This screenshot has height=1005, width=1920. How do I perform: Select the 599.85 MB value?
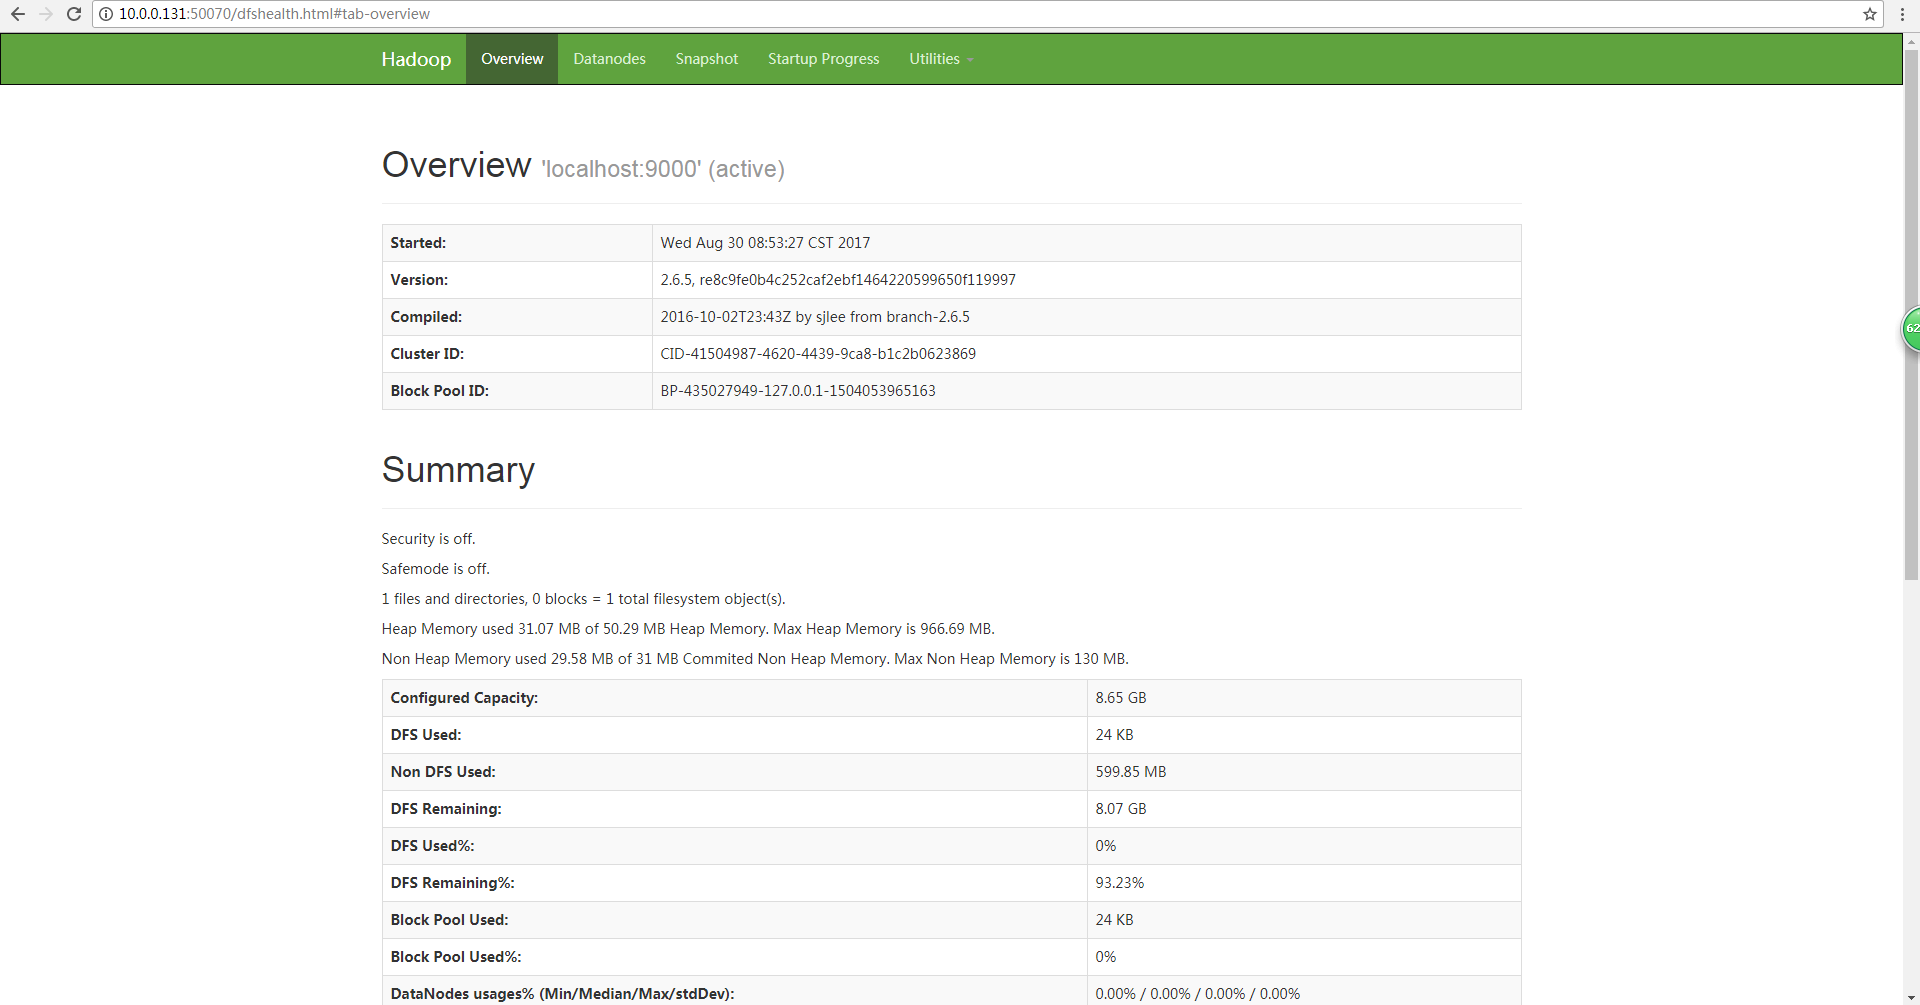point(1131,772)
